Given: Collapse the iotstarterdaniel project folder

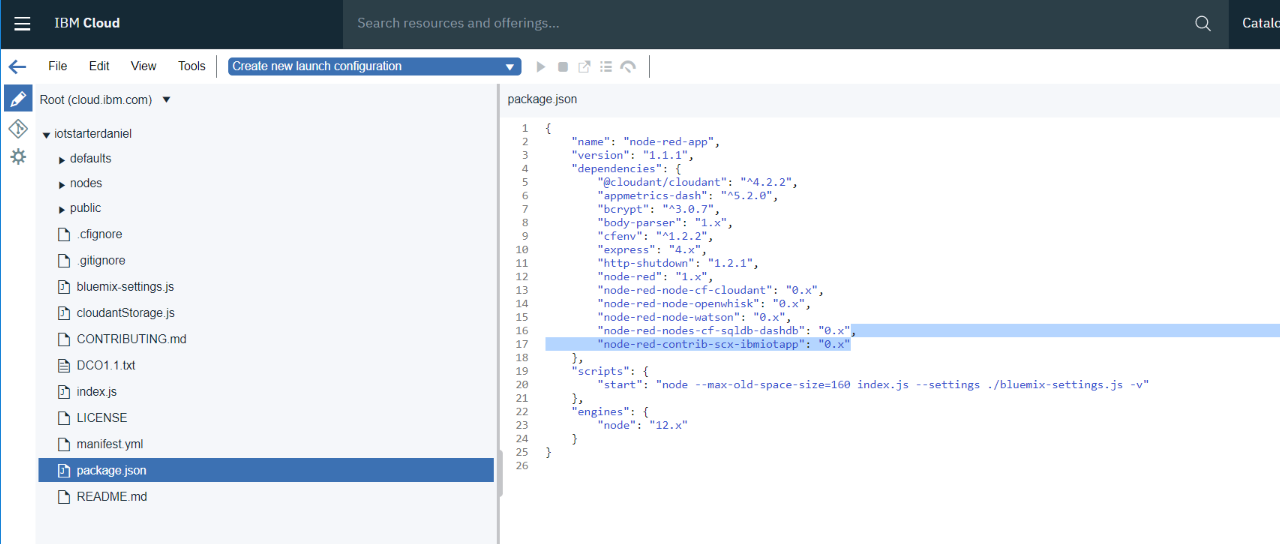Looking at the screenshot, I should 46,134.
